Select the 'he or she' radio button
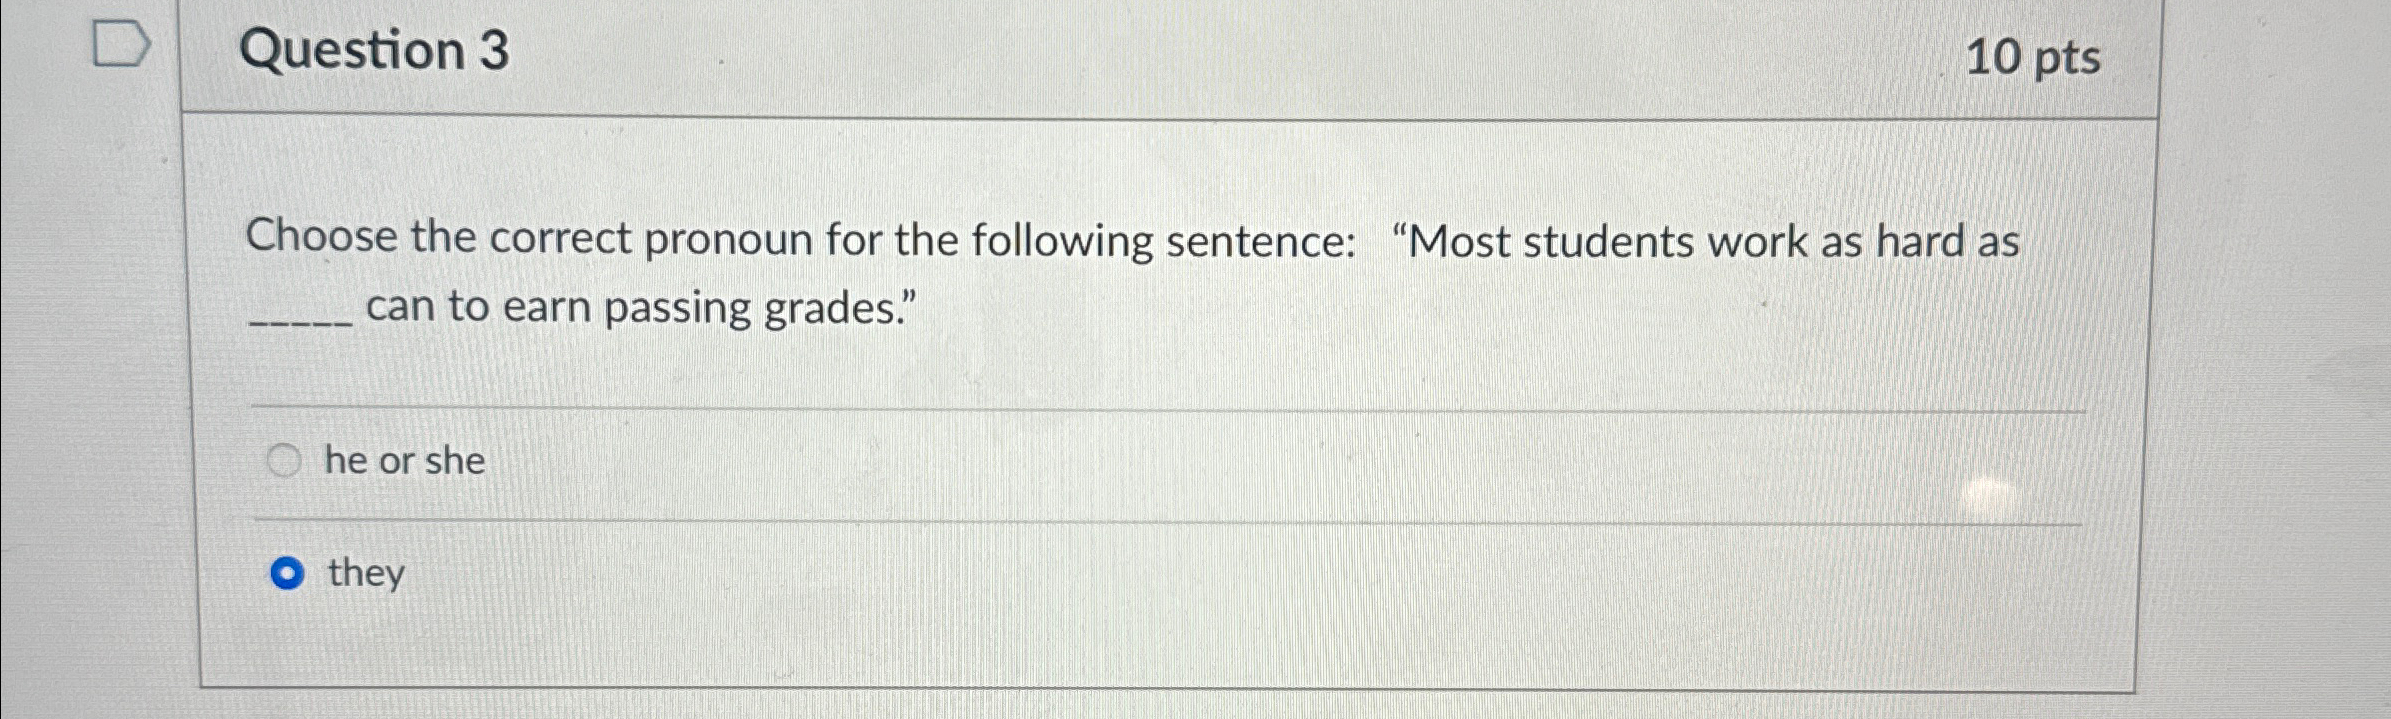The image size is (2391, 719). [x=287, y=460]
